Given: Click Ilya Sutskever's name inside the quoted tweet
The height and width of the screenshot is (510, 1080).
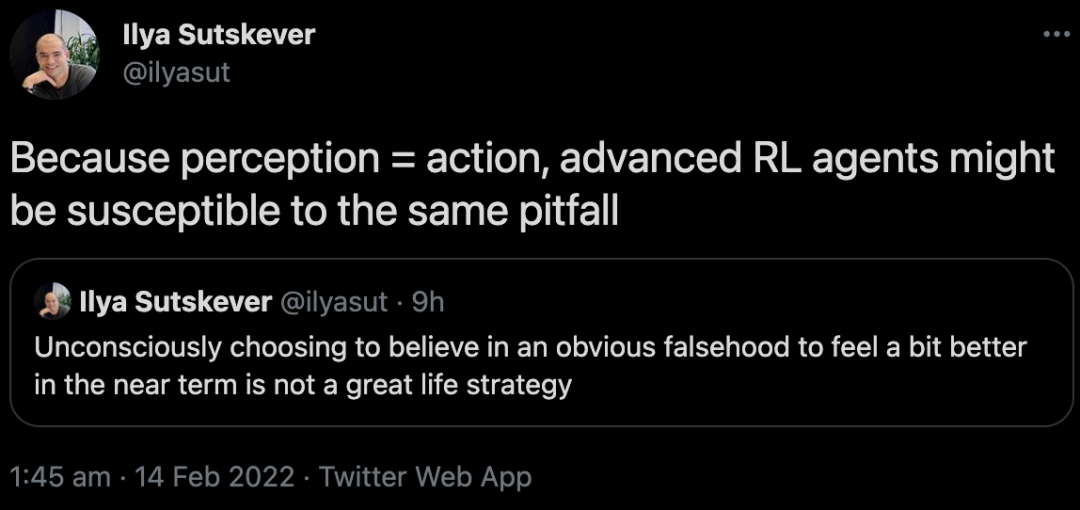Looking at the screenshot, I should [x=174, y=301].
